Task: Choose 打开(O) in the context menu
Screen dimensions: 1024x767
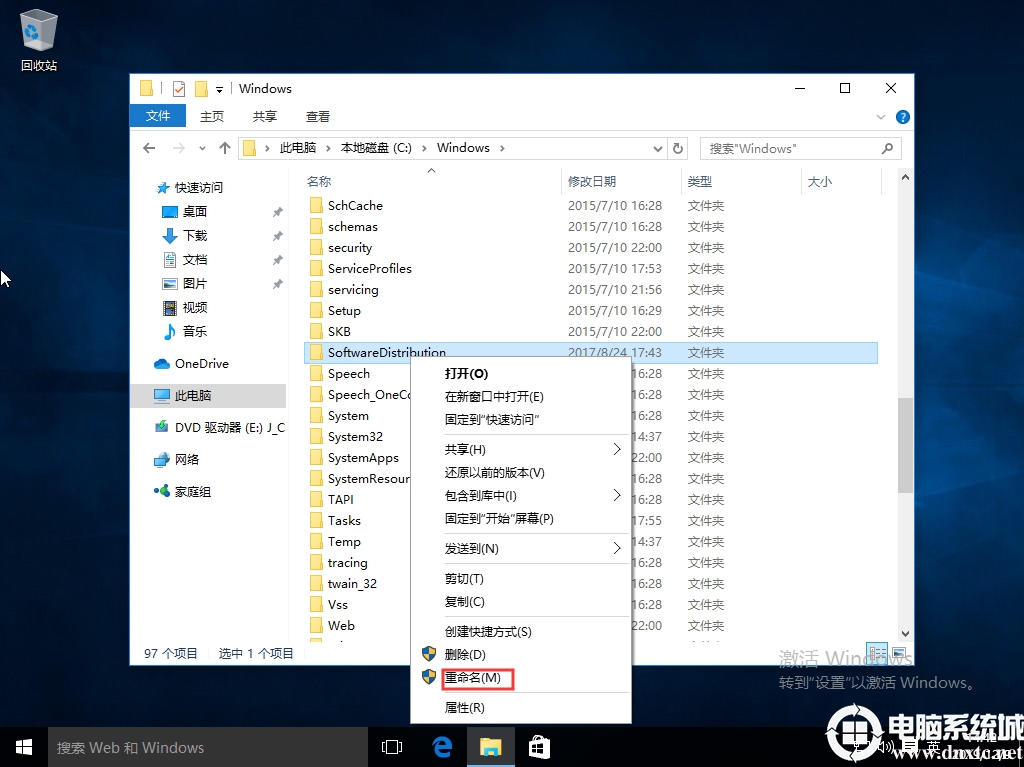Action: [466, 374]
